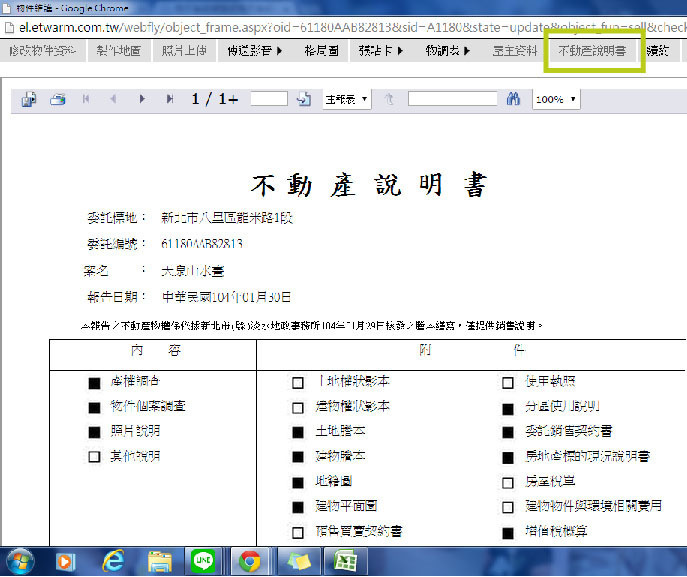Open File Explorer folder on taskbar
Screen dimensions: 687x577
(159, 562)
